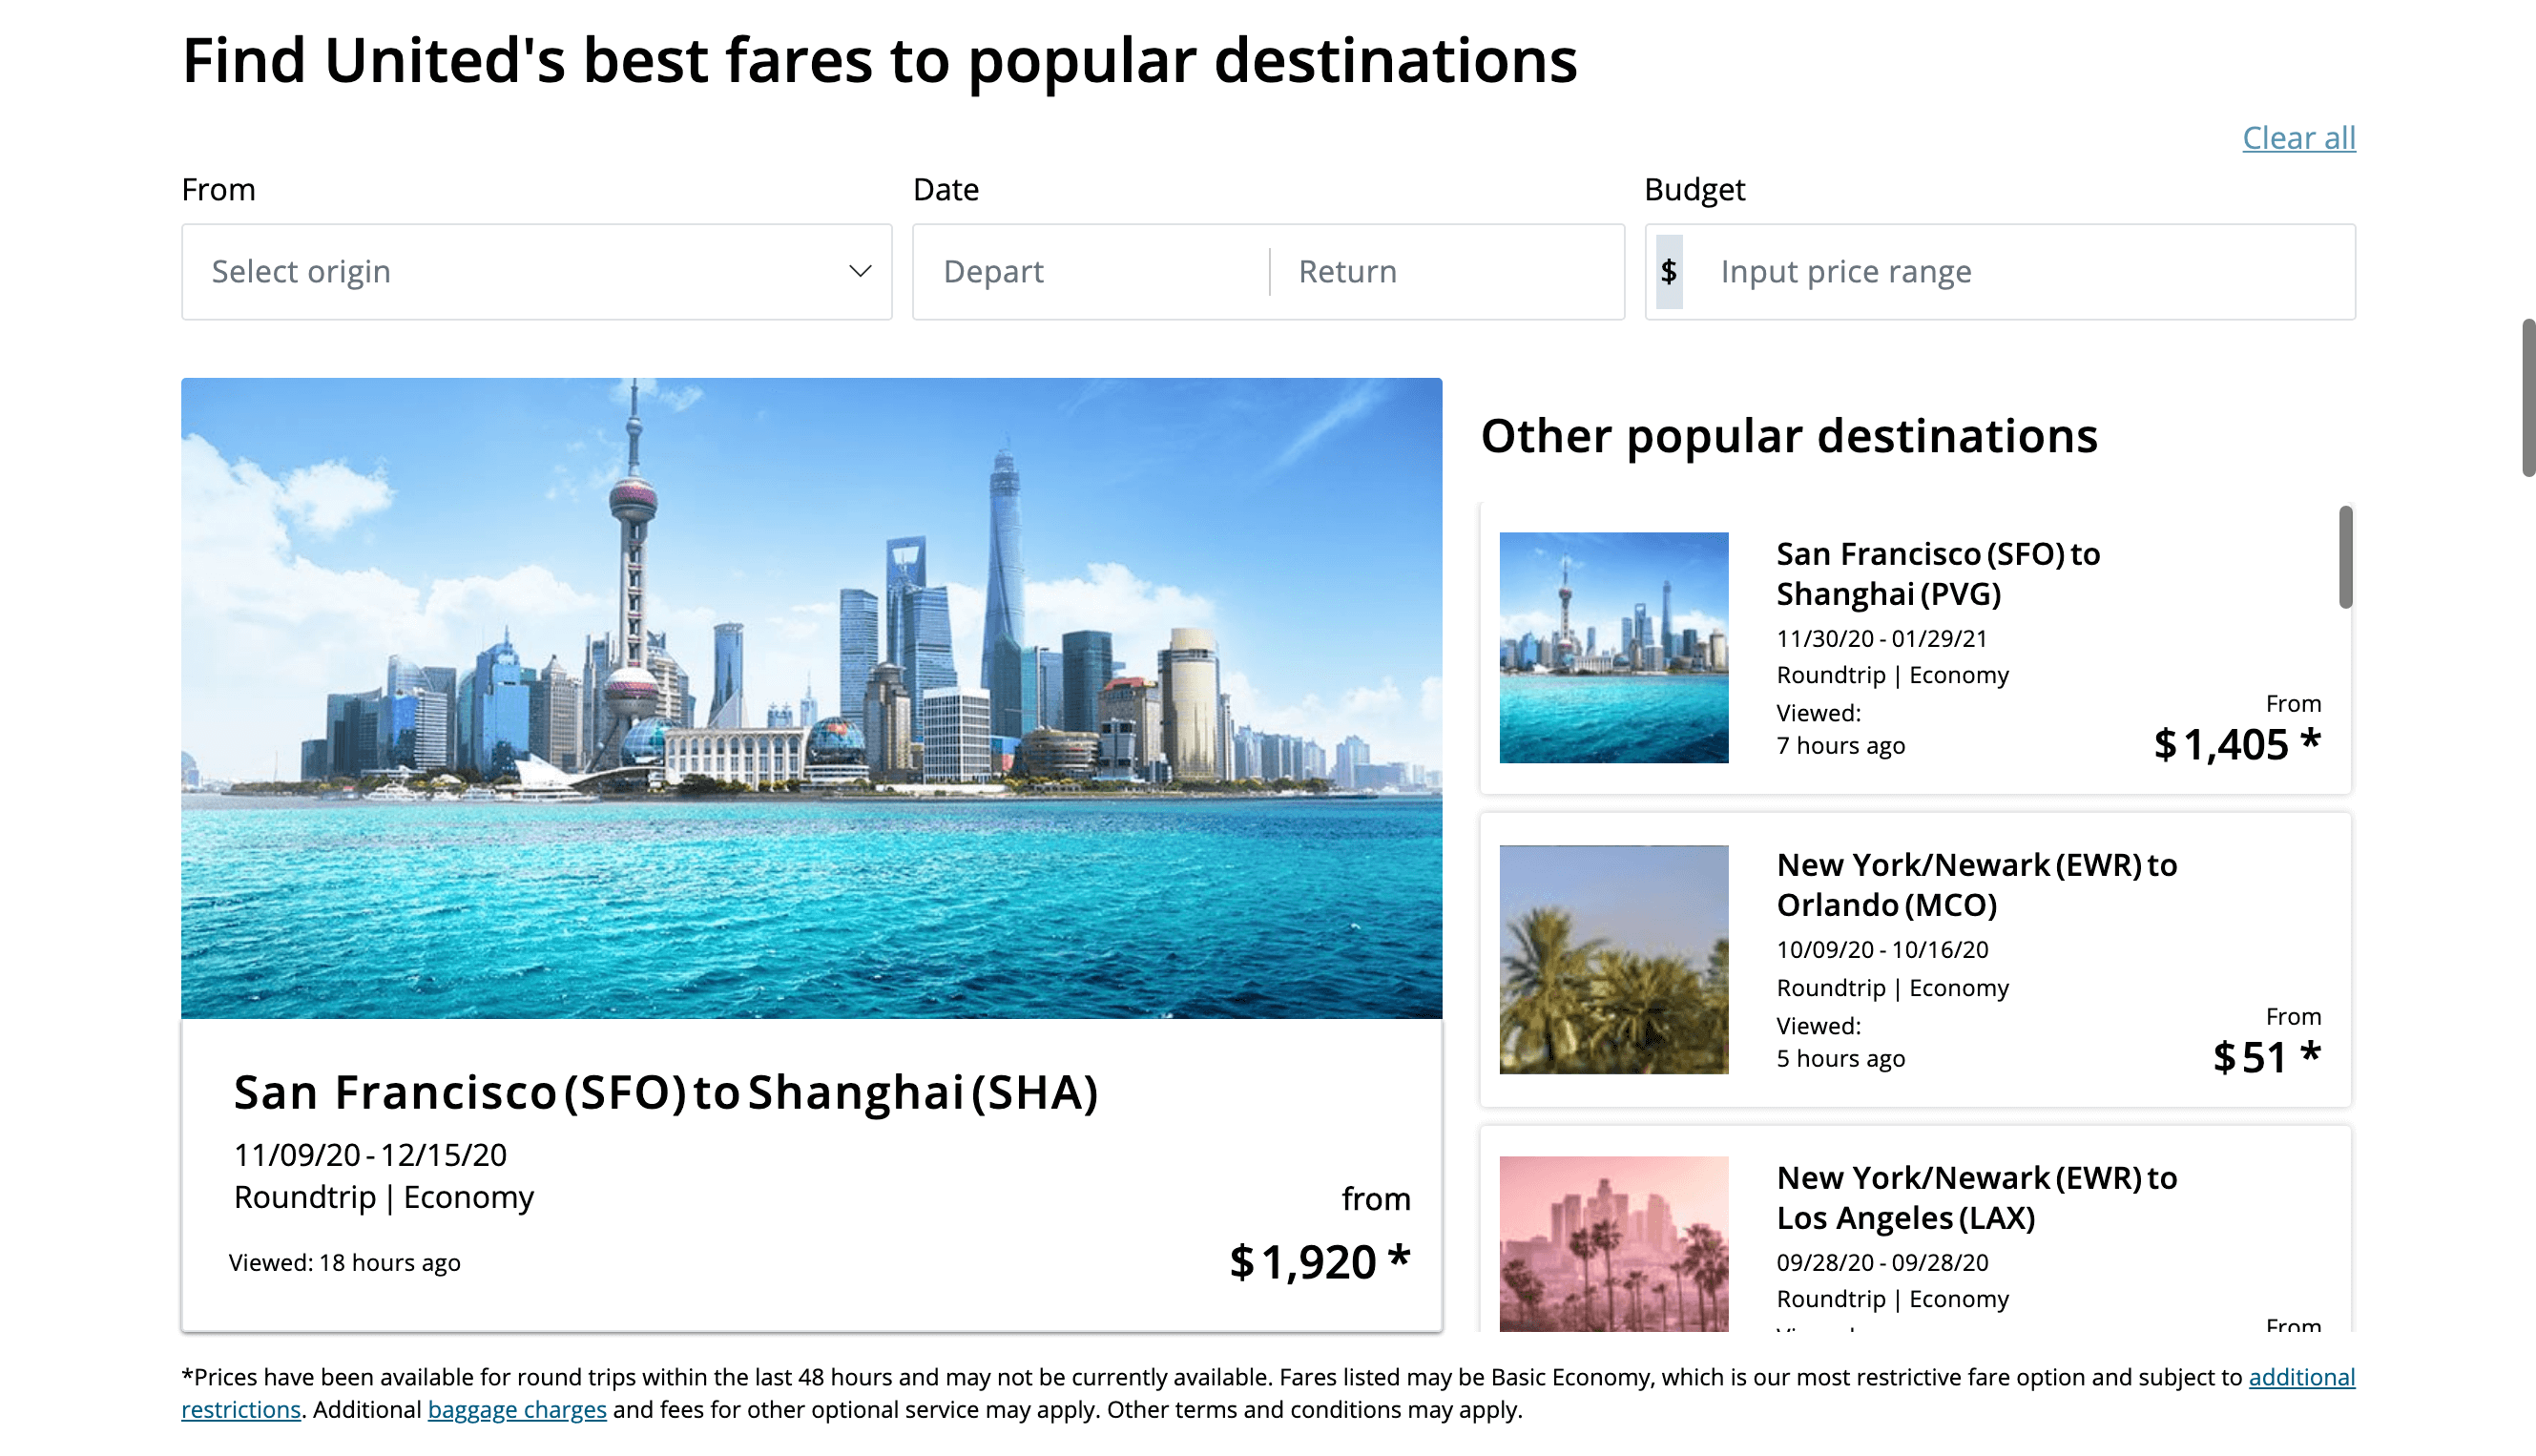Click the $51 Orlando fare price
Viewport: 2536px width, 1456px height.
tap(2266, 1057)
